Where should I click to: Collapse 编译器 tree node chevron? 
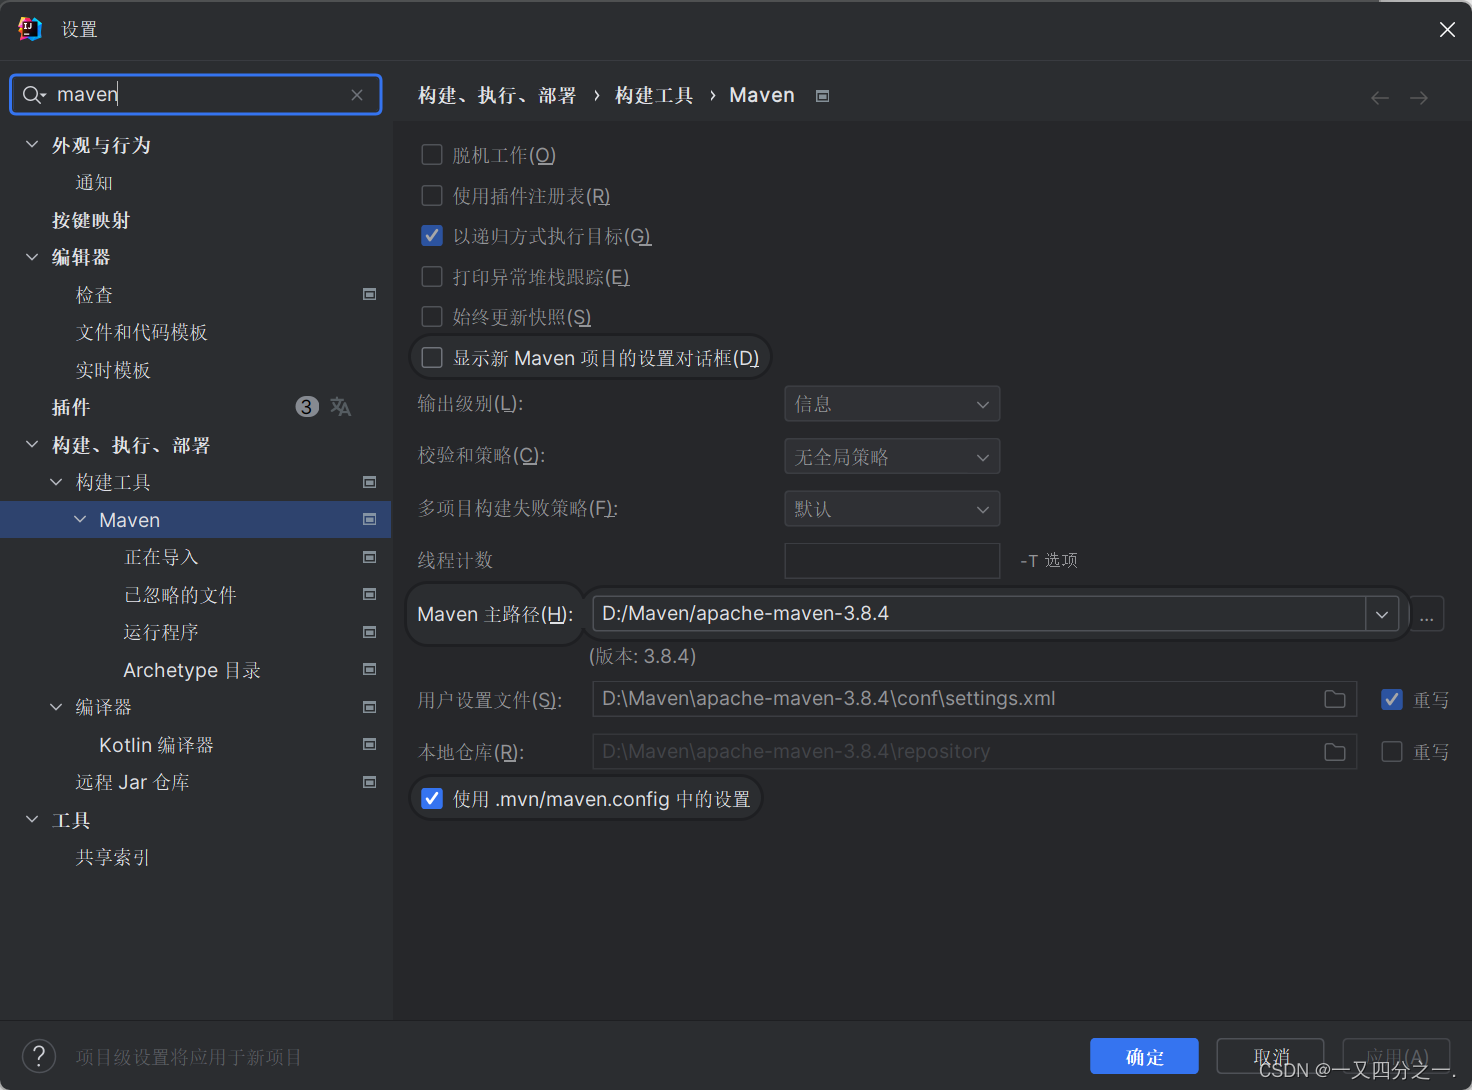(56, 707)
